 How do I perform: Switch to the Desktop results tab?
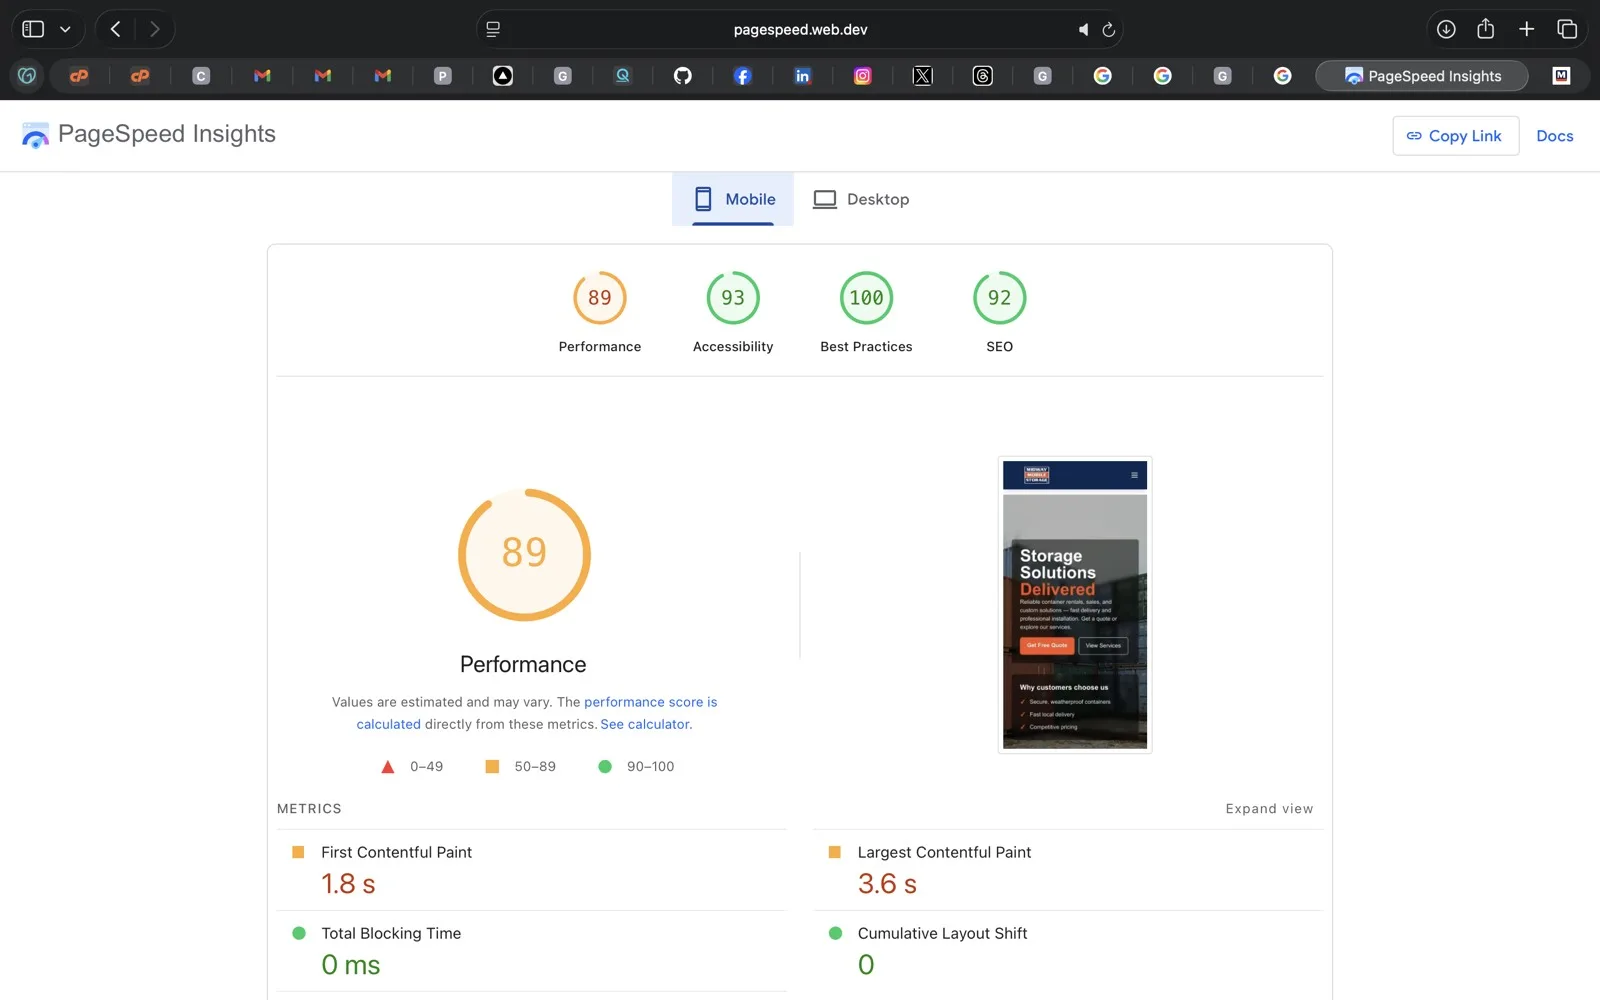[861, 199]
